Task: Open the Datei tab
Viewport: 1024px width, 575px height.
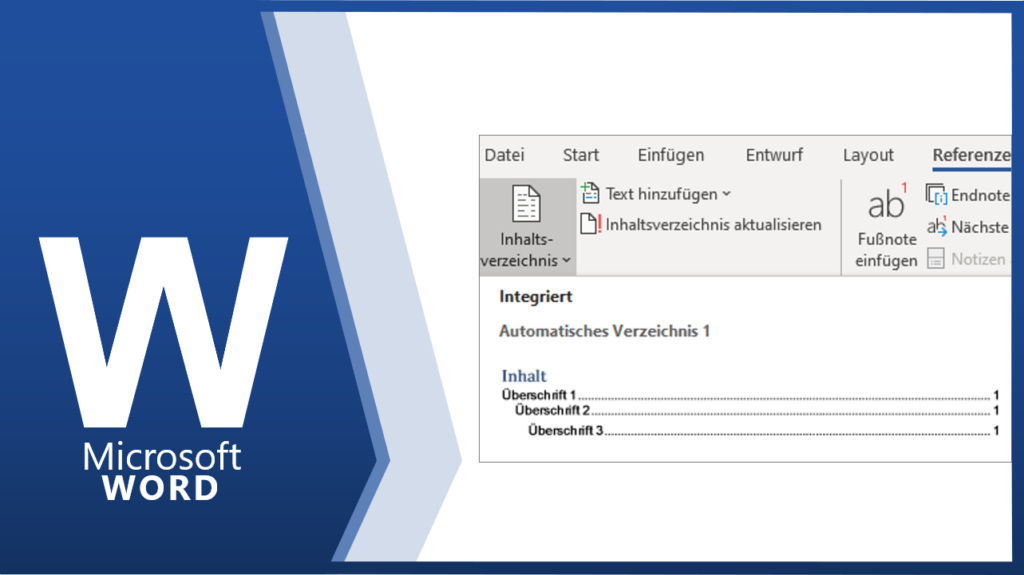Action: click(x=504, y=155)
